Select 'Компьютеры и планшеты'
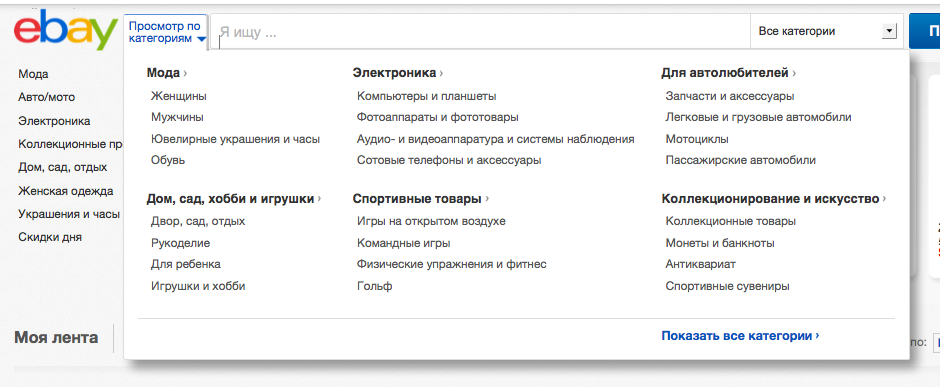 pyautogui.click(x=426, y=96)
